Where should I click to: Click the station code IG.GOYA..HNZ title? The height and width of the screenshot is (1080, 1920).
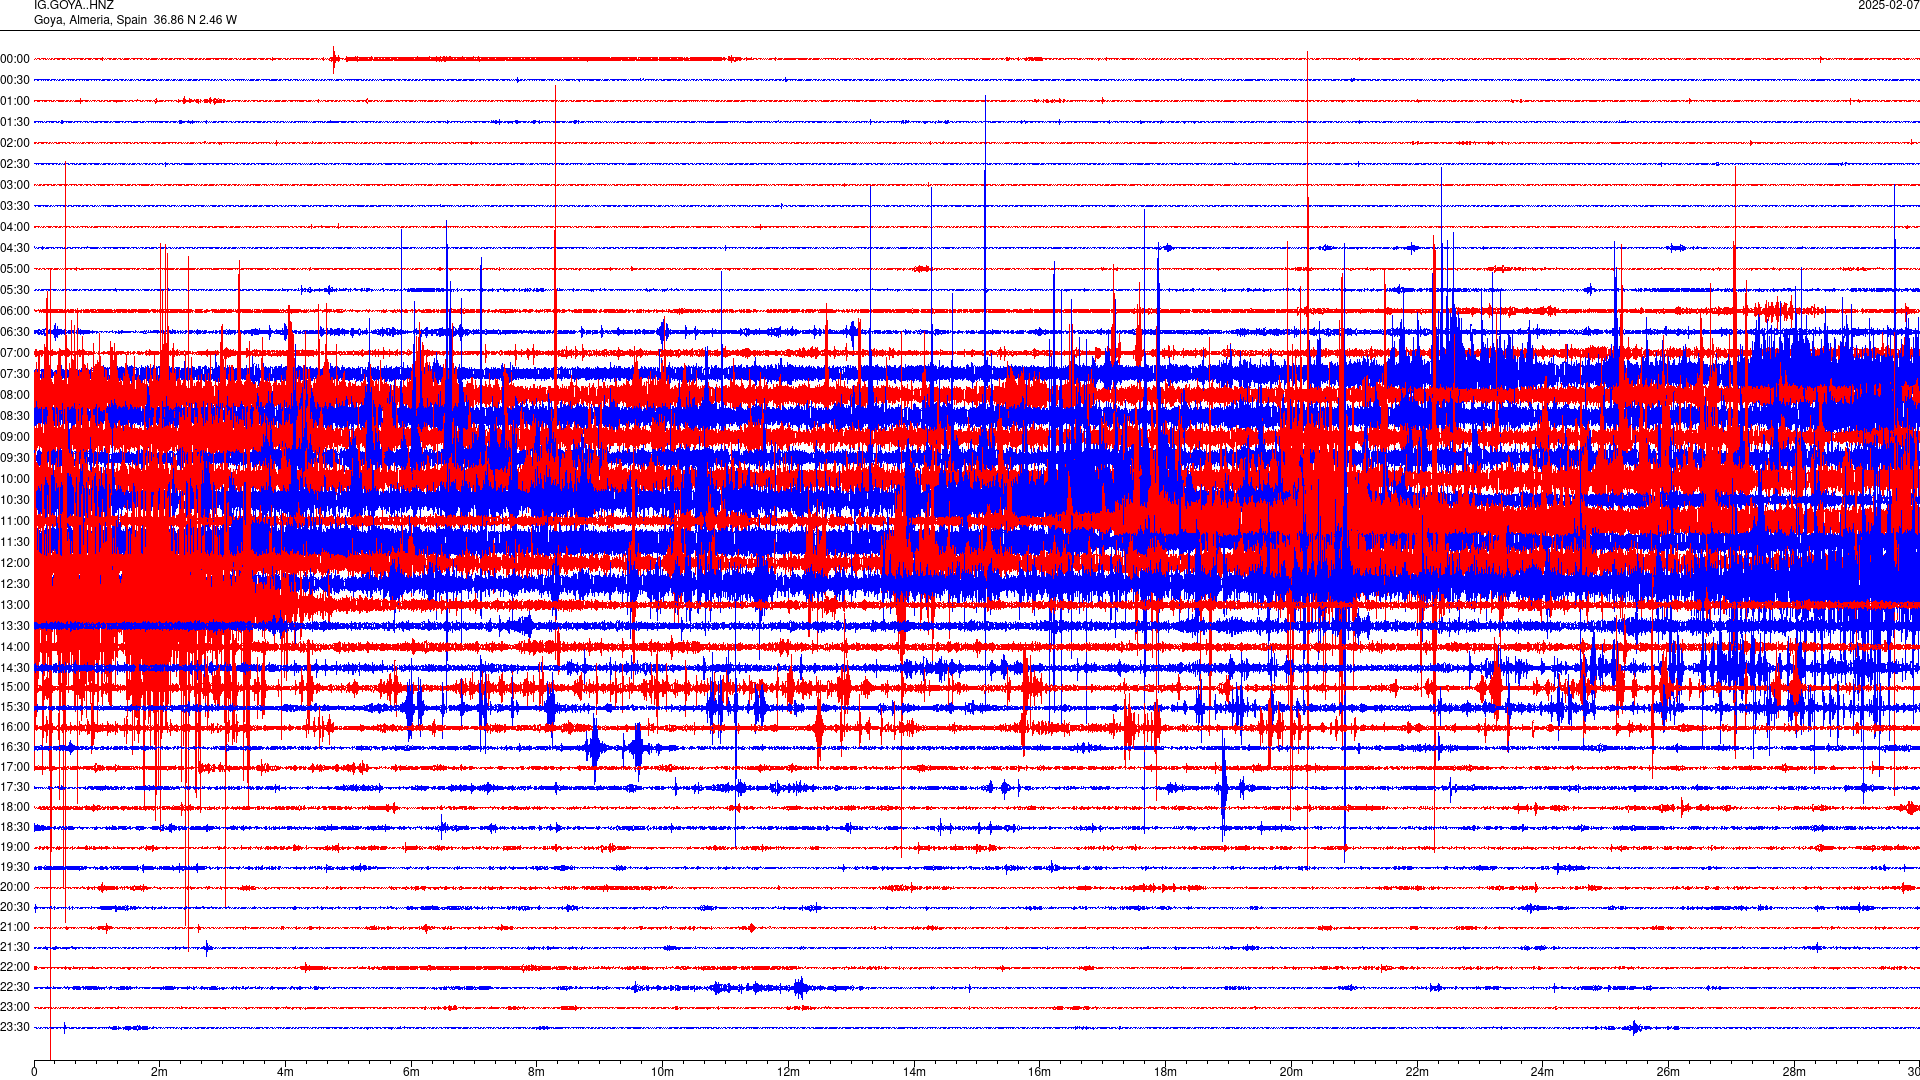coord(74,5)
